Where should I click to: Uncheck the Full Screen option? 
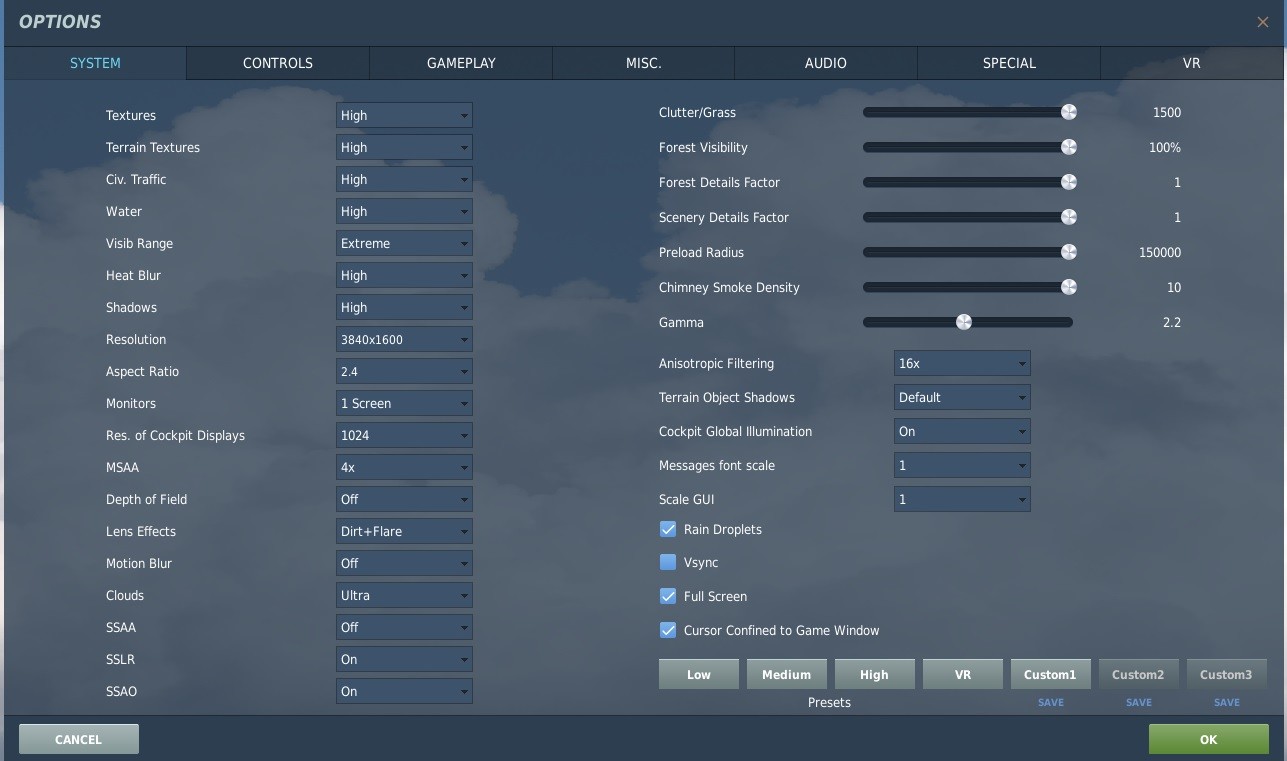click(x=668, y=596)
